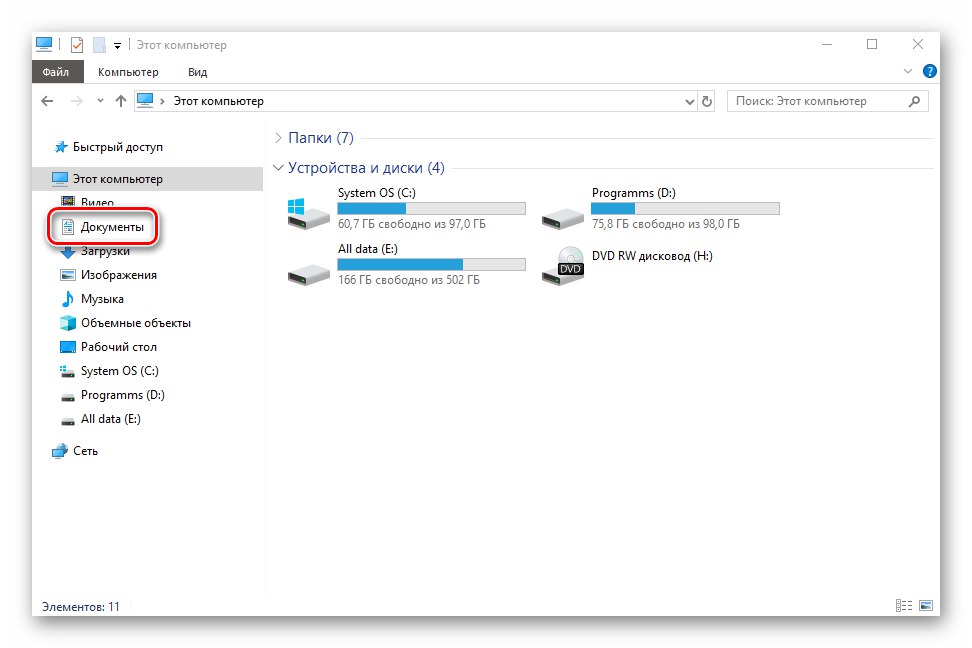Viewport: 972px width, 648px height.
Task: Collapse the Устройства и диски section
Action: [279, 167]
